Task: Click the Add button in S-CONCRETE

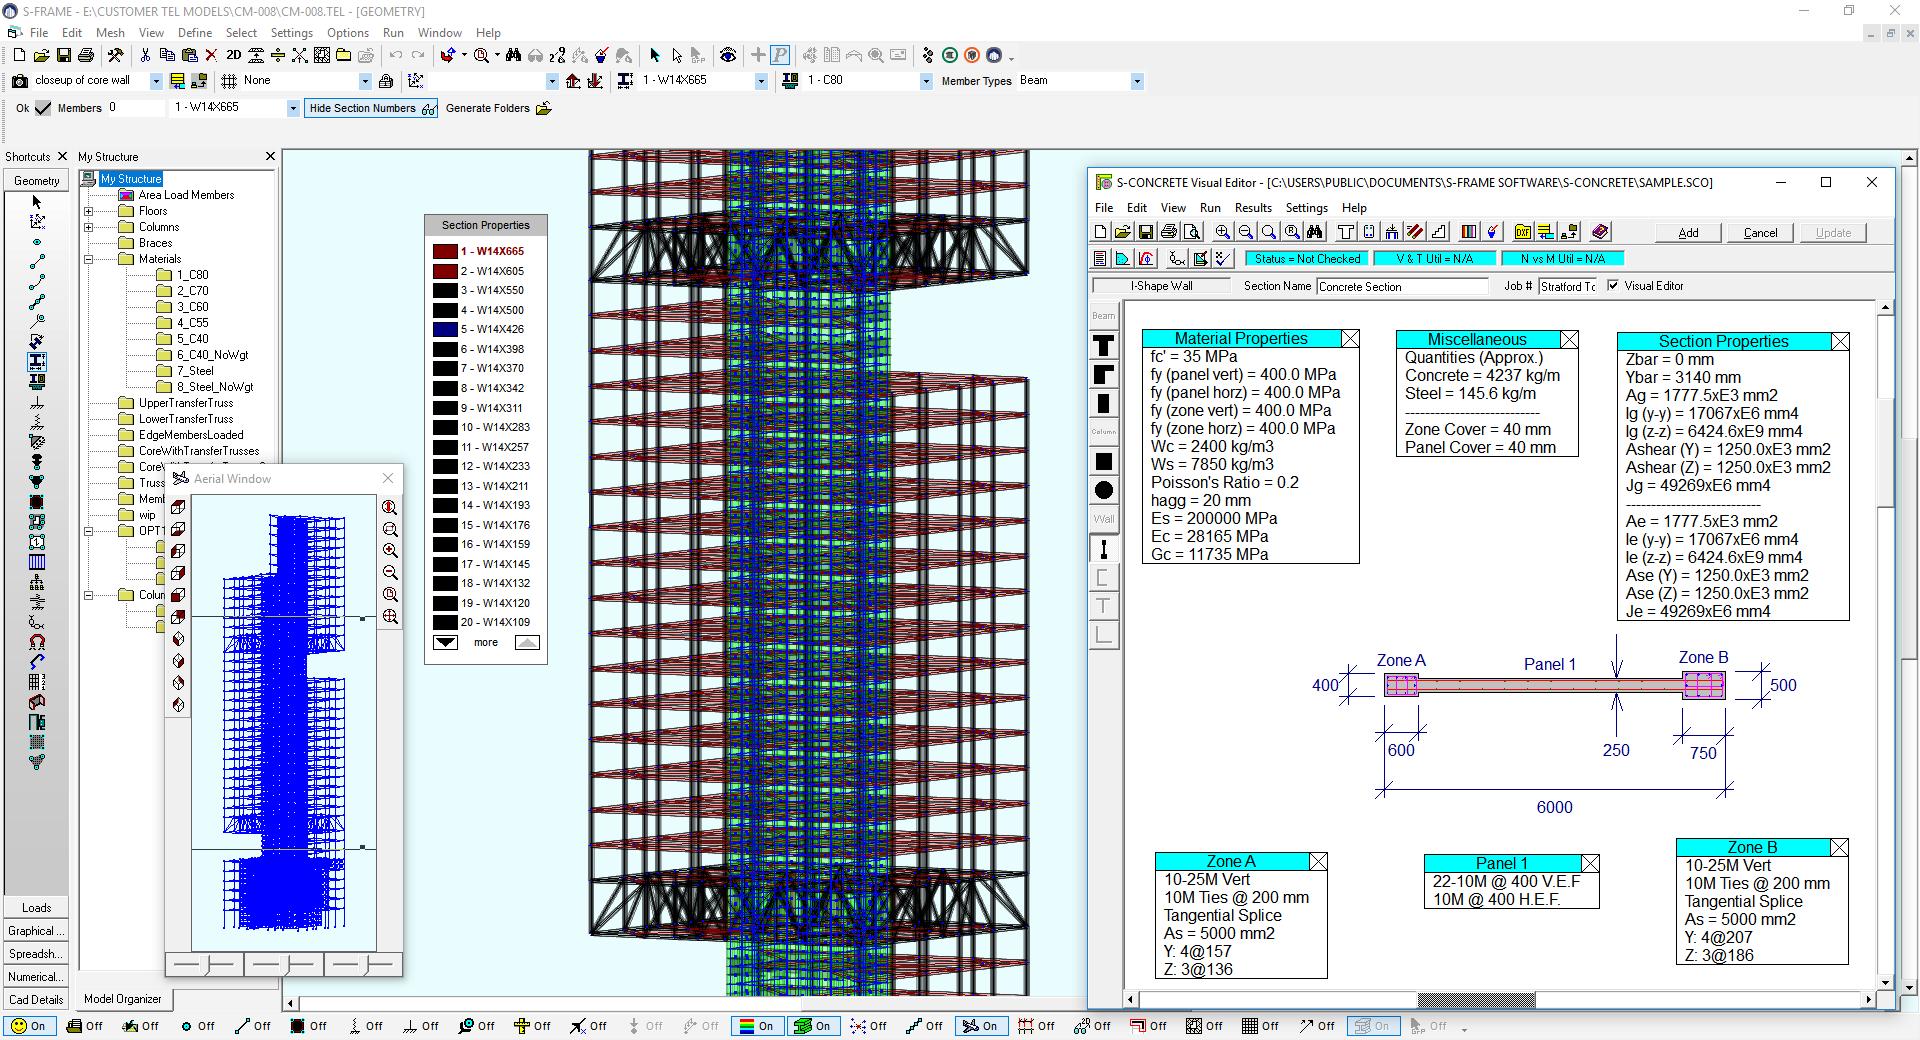Action: tap(1688, 232)
